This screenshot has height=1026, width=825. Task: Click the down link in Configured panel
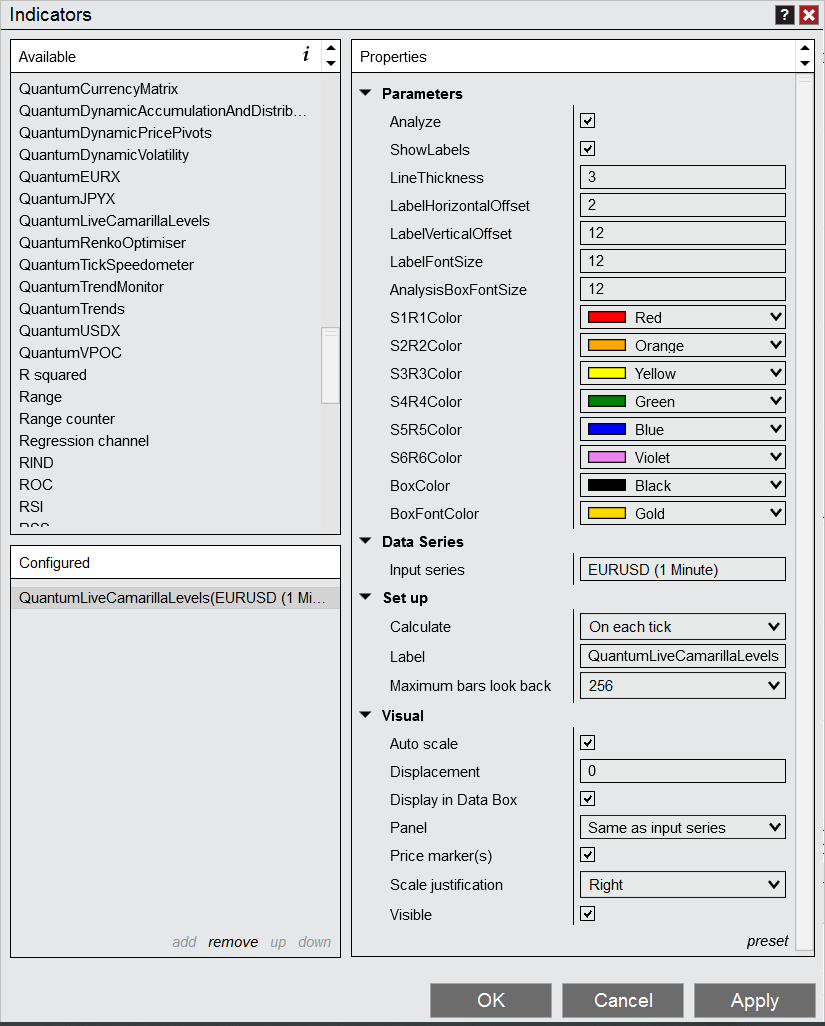[315, 942]
